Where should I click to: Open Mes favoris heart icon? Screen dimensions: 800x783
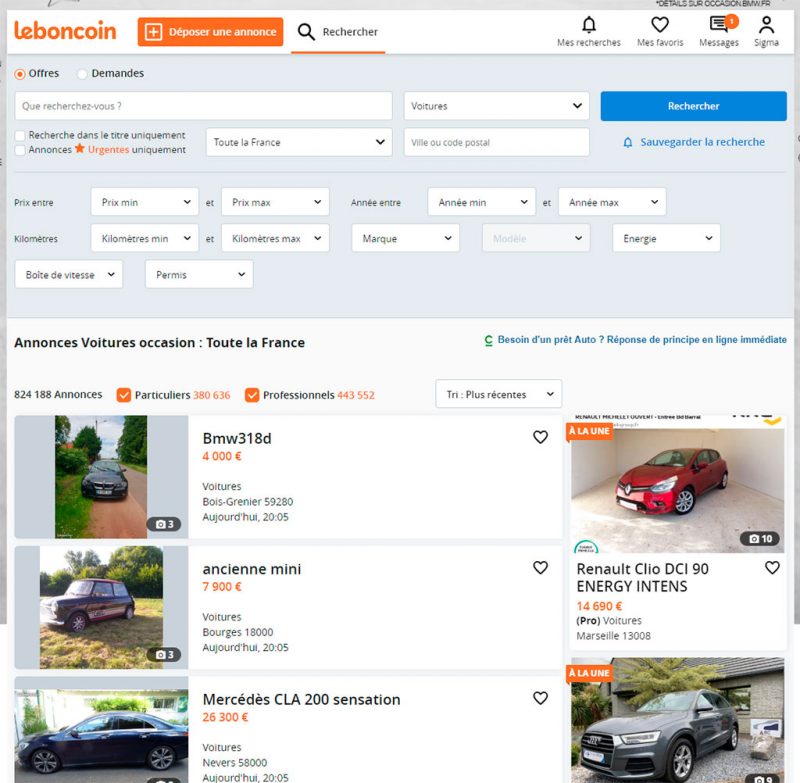pos(660,24)
